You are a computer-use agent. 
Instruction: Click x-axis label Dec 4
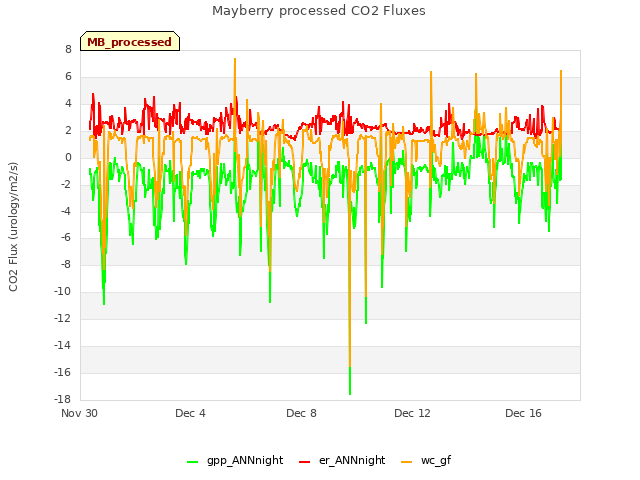pos(190,413)
